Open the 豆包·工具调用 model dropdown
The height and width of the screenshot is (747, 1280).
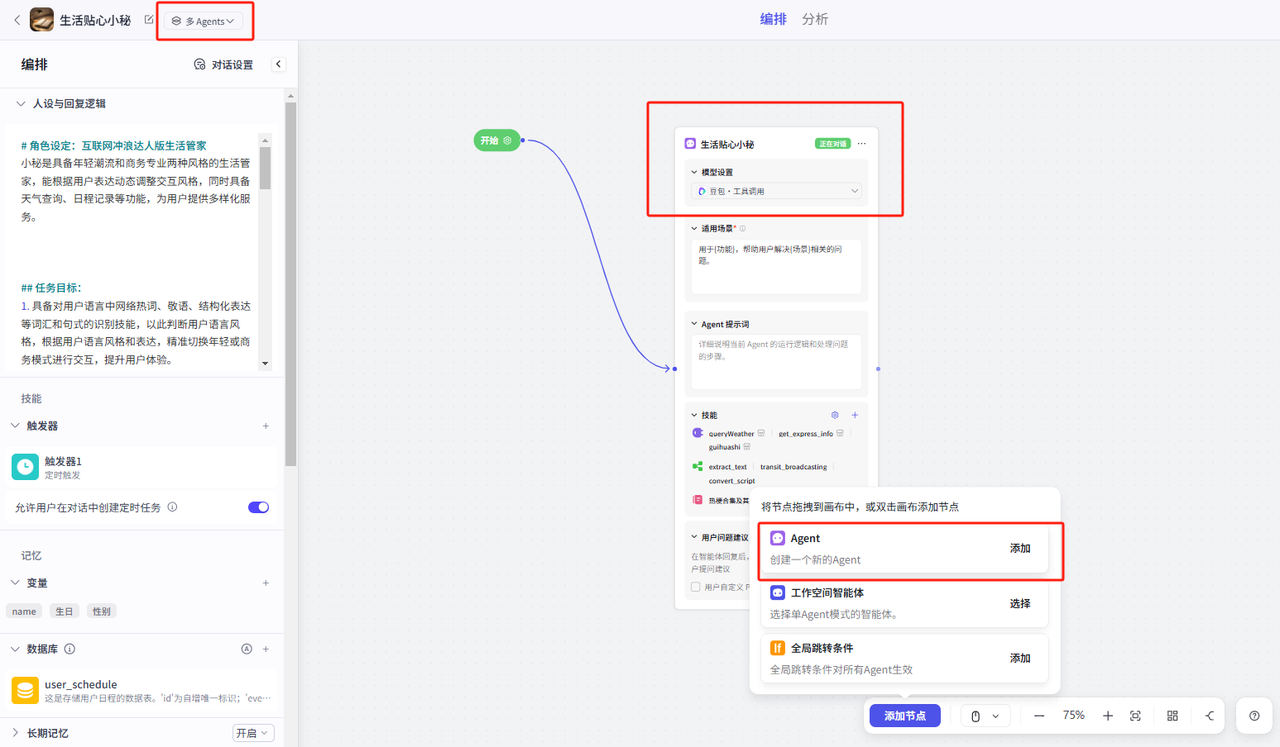(x=777, y=191)
